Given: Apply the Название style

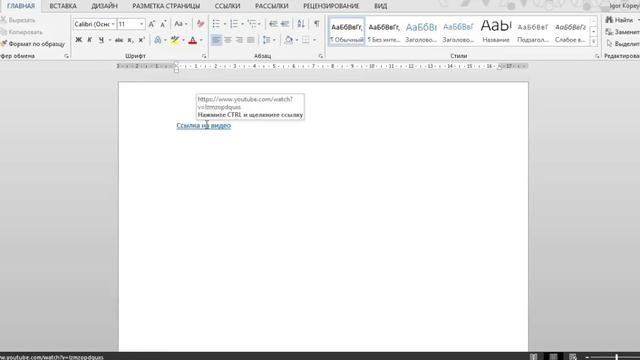Looking at the screenshot, I should coord(496,31).
